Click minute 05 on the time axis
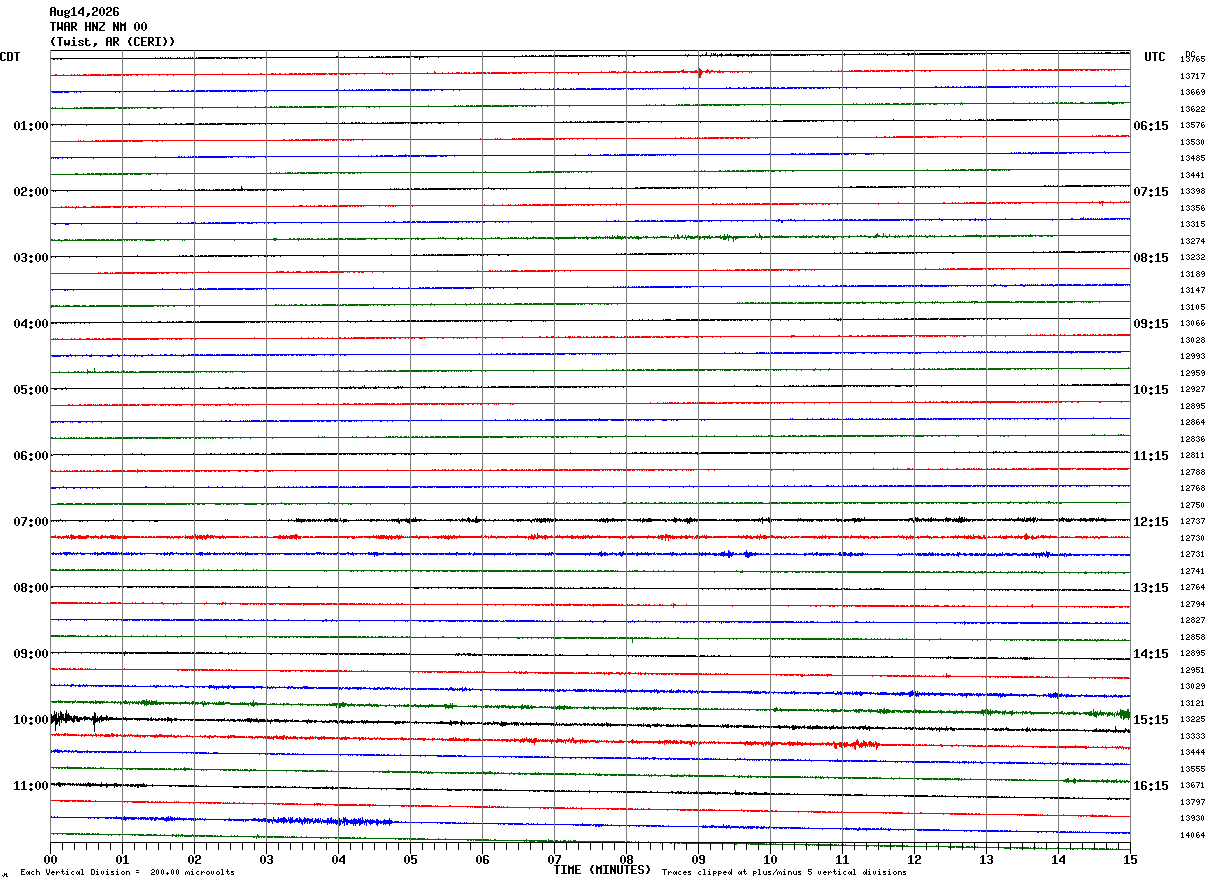The height and width of the screenshot is (886, 1210). tap(410, 859)
